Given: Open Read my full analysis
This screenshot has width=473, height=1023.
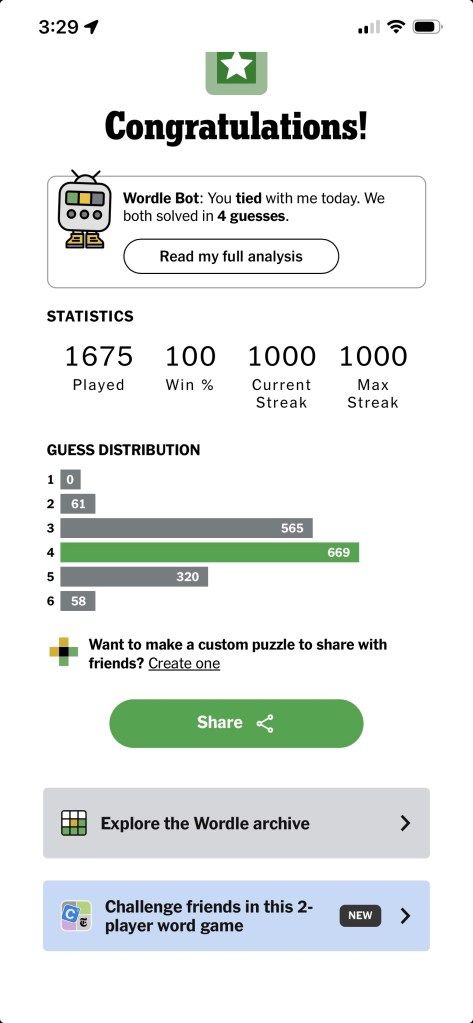Looking at the screenshot, I should [231, 256].
